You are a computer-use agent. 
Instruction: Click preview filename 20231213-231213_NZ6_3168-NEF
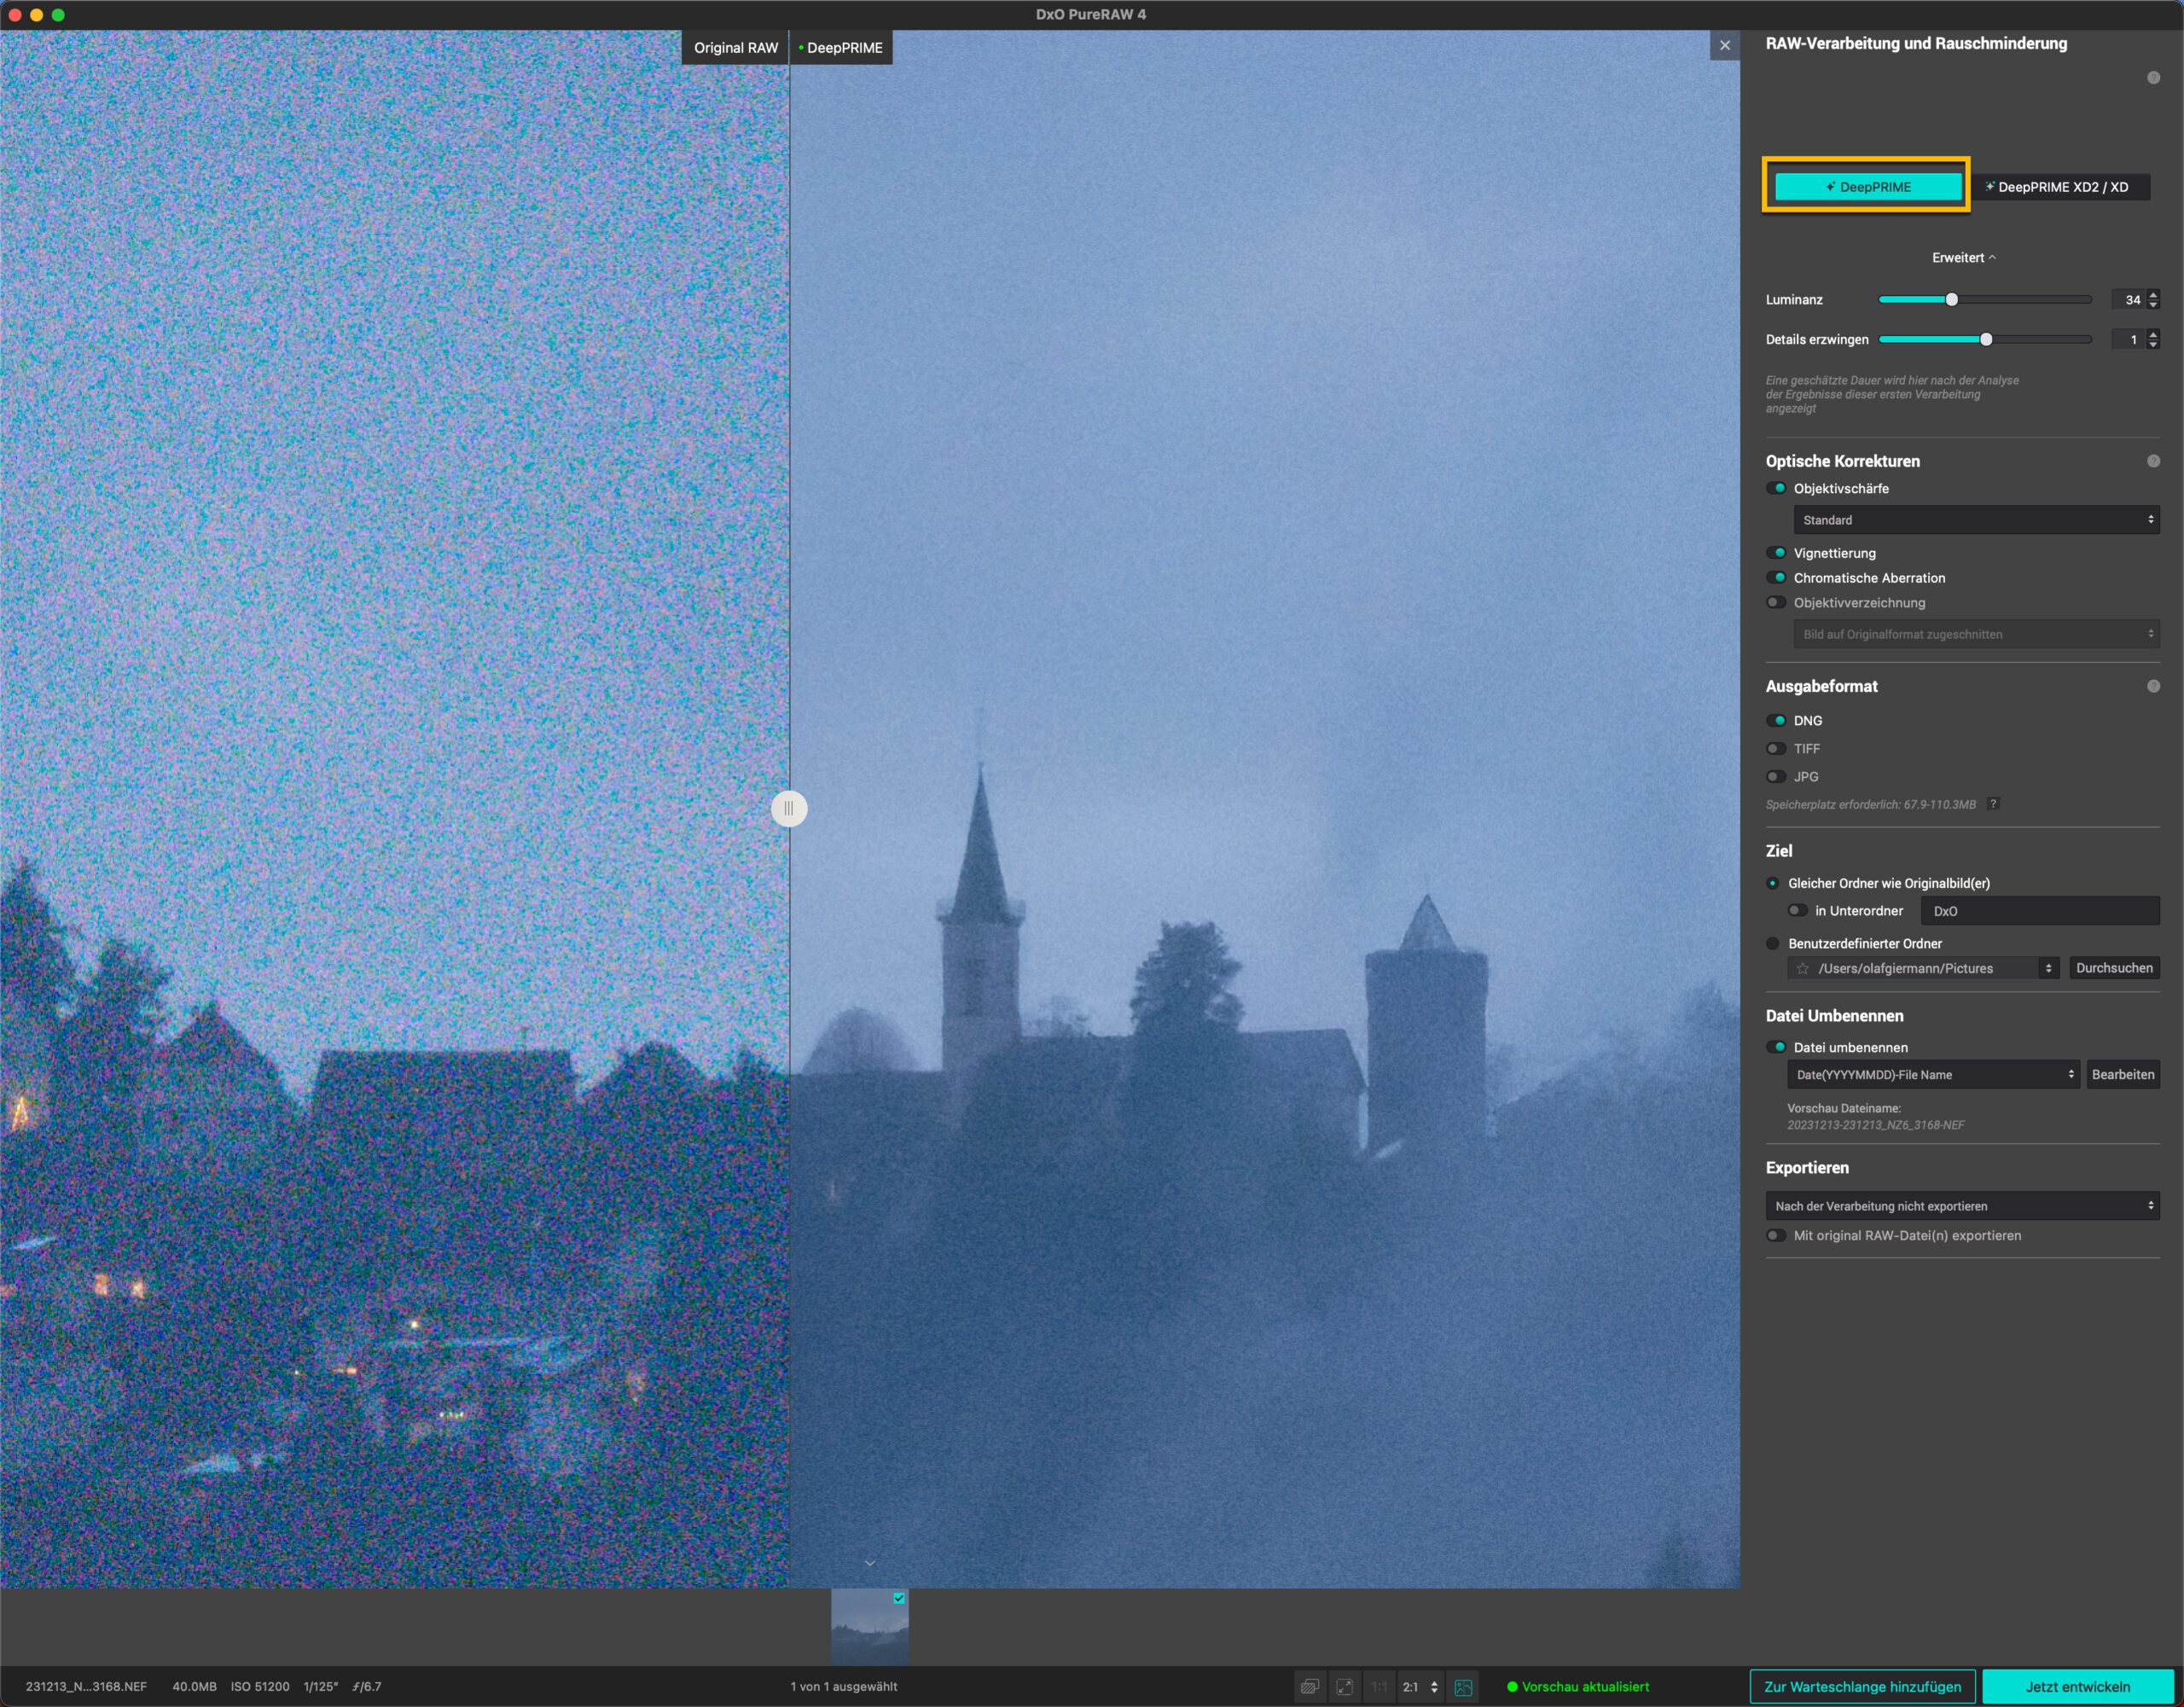point(1876,1125)
